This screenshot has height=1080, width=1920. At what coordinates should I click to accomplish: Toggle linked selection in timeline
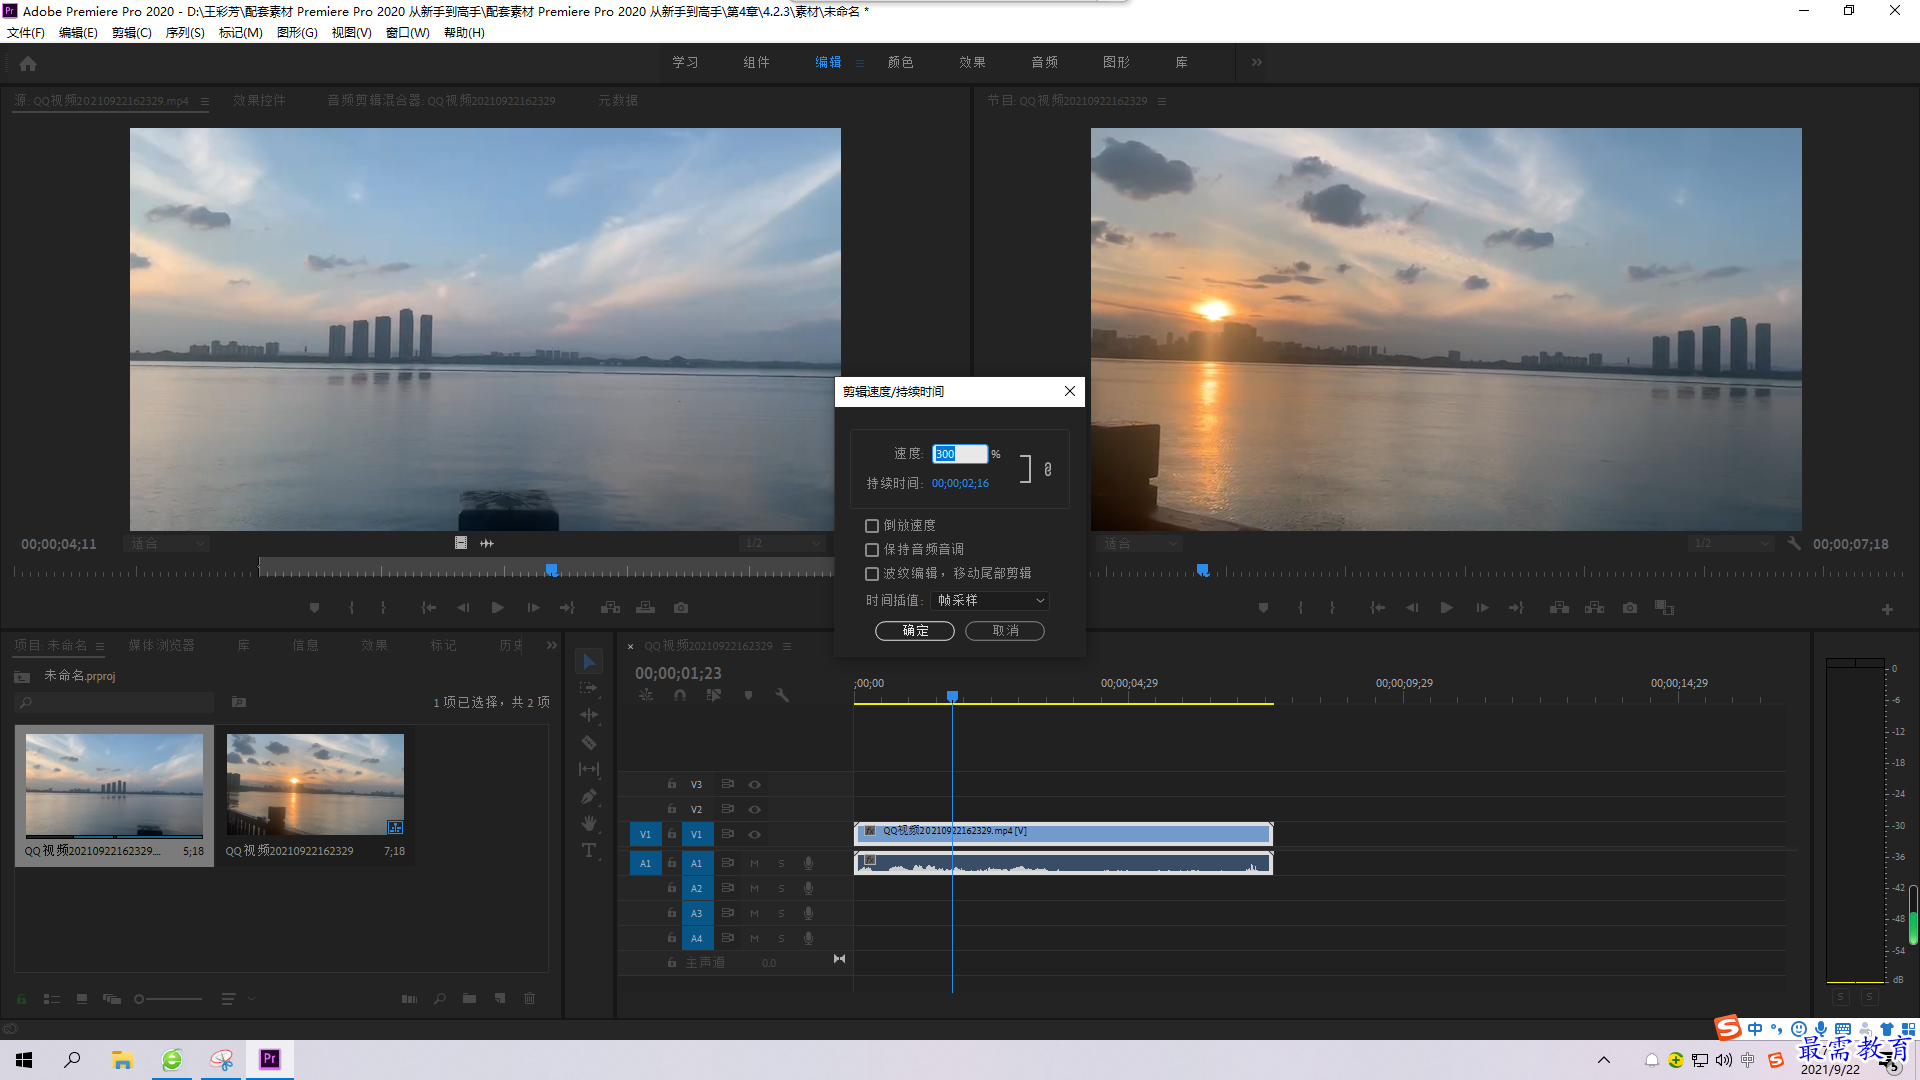[x=713, y=695]
